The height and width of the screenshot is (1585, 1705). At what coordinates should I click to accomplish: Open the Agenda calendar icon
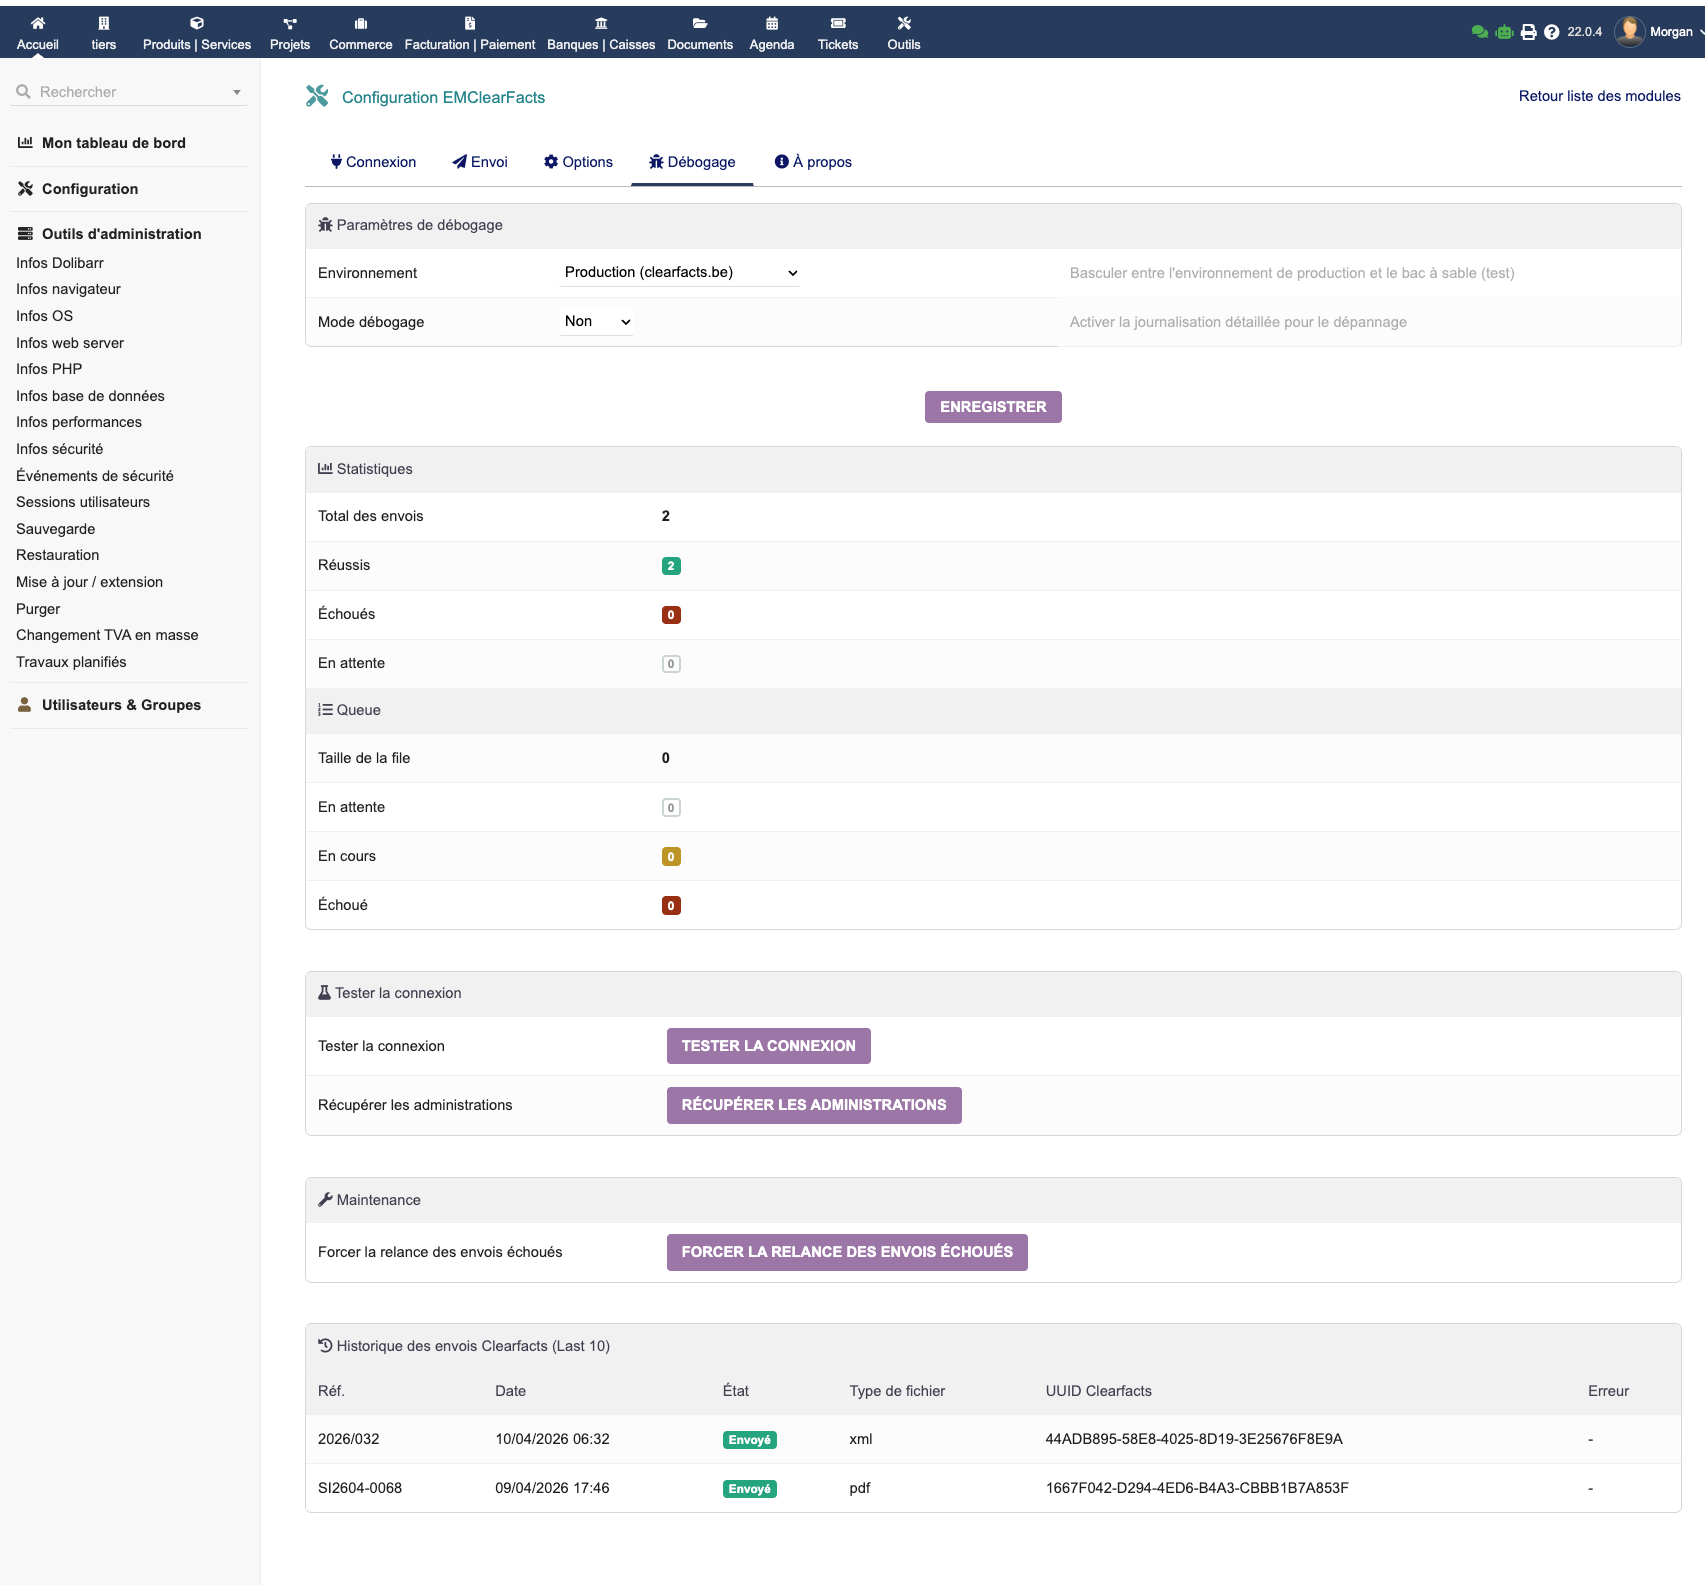(x=772, y=23)
